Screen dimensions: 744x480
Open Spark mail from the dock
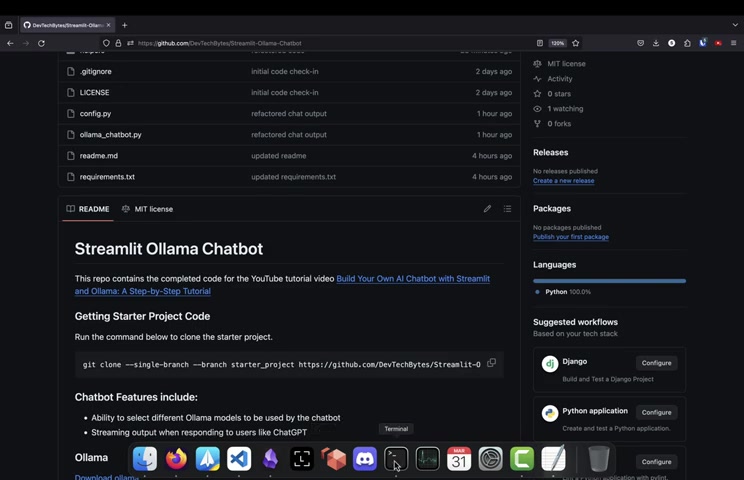pyautogui.click(x=207, y=459)
